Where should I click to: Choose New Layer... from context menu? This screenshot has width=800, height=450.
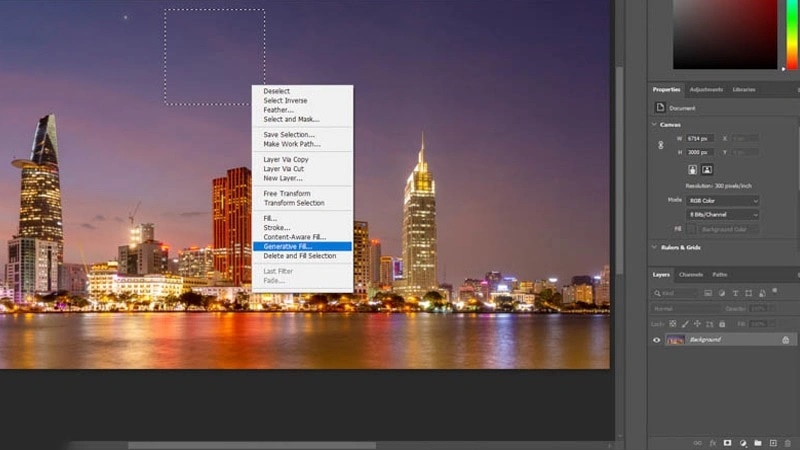pos(283,178)
